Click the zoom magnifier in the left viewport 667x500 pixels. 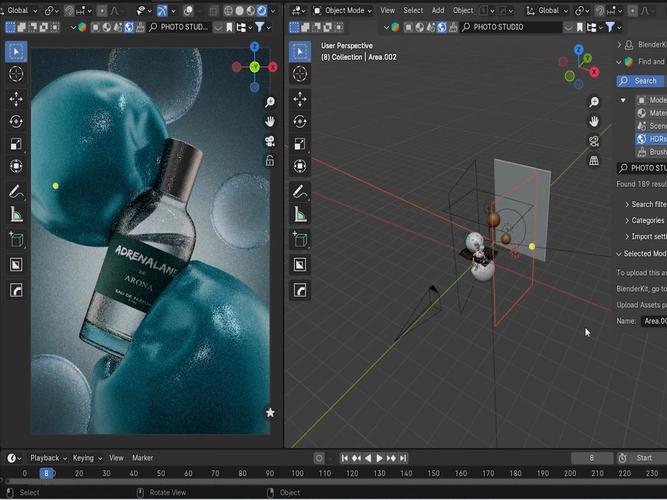[270, 102]
